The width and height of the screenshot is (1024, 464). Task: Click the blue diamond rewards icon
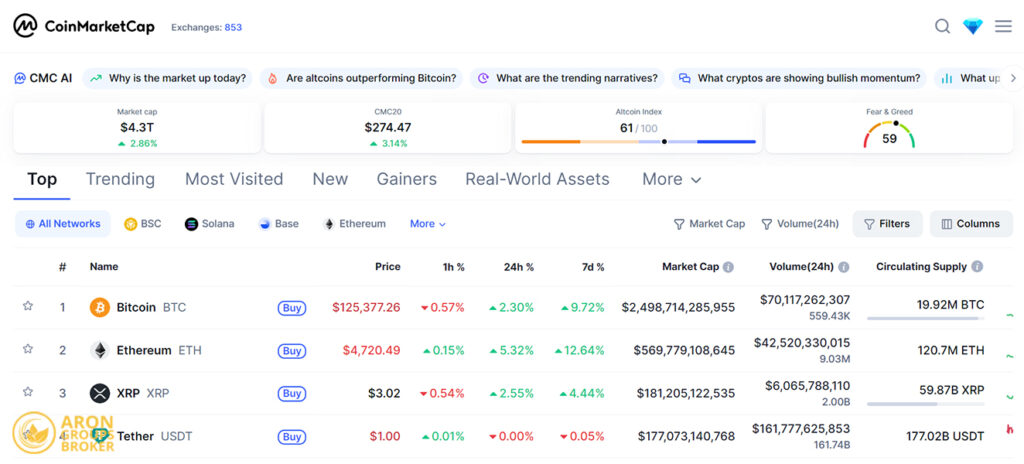973,26
